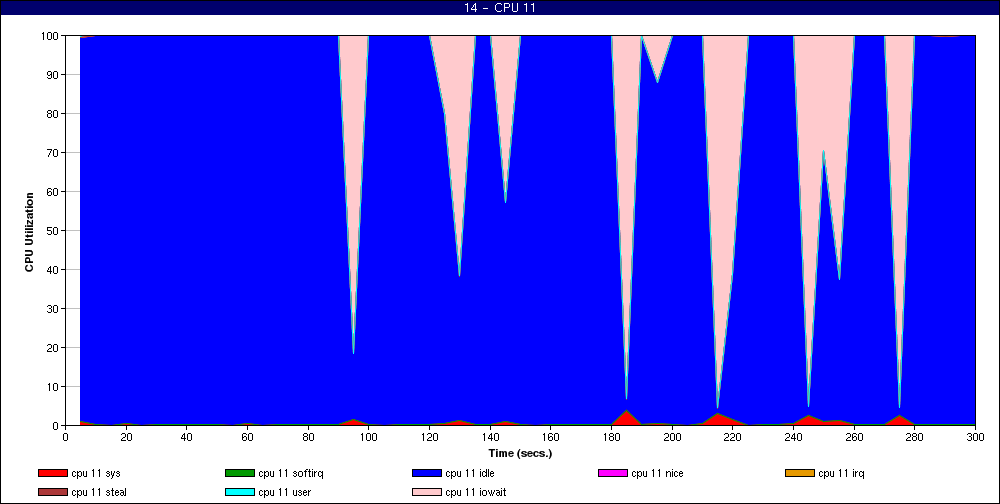
Task: Click the pink cpu 11 iowait legend swatch
Action: coord(427,493)
